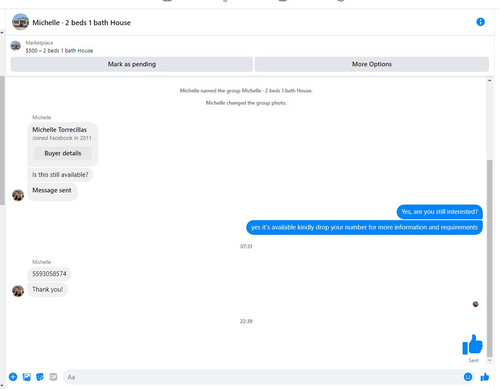
Task: Click the 22:39 timestamp
Action: (x=246, y=321)
